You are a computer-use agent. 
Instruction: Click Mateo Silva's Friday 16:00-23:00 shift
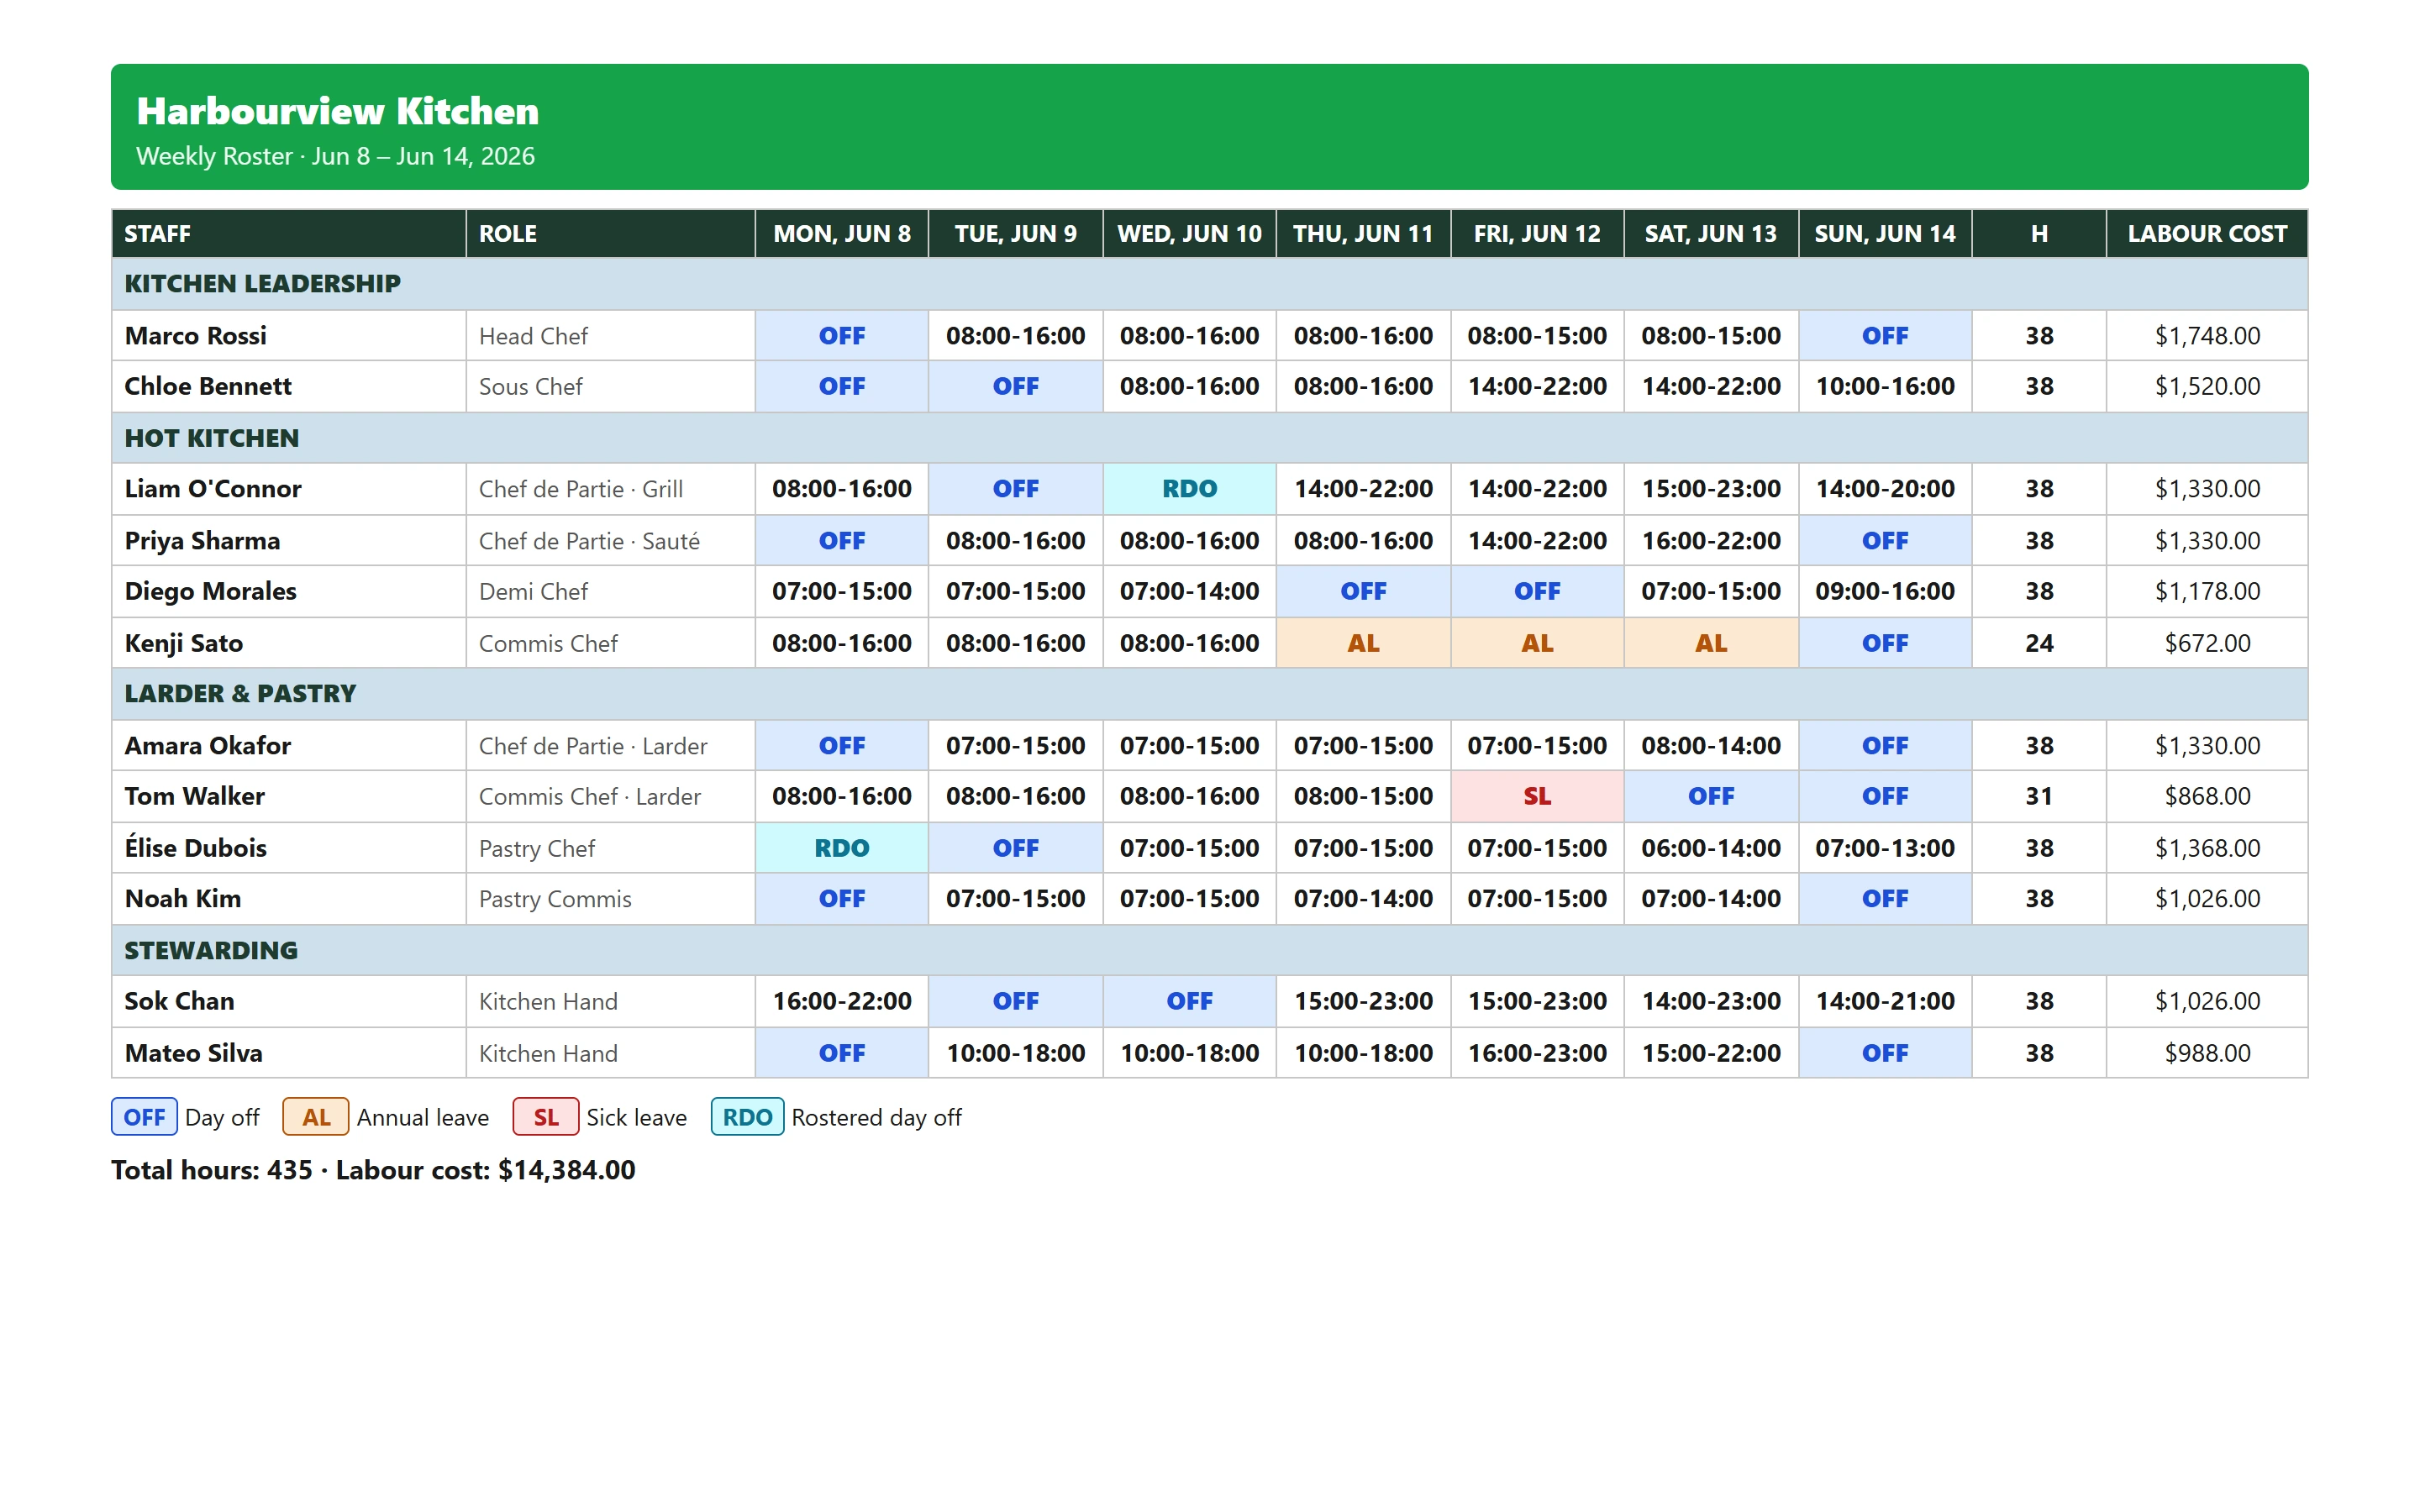click(x=1537, y=1053)
